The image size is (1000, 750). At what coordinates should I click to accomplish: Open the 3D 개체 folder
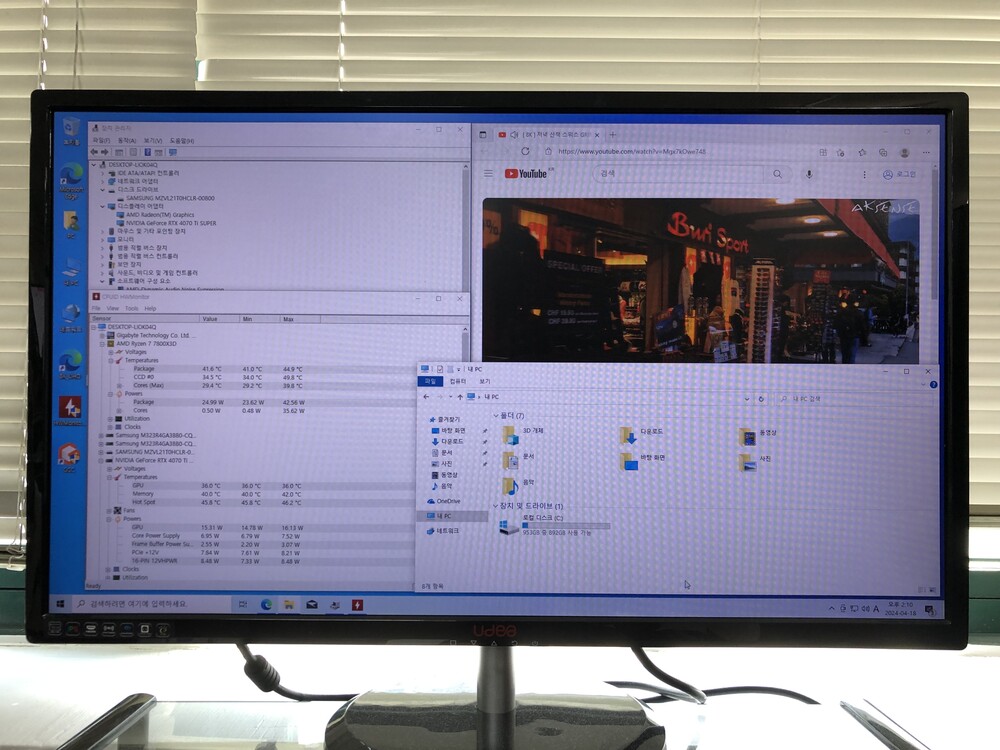(x=510, y=434)
